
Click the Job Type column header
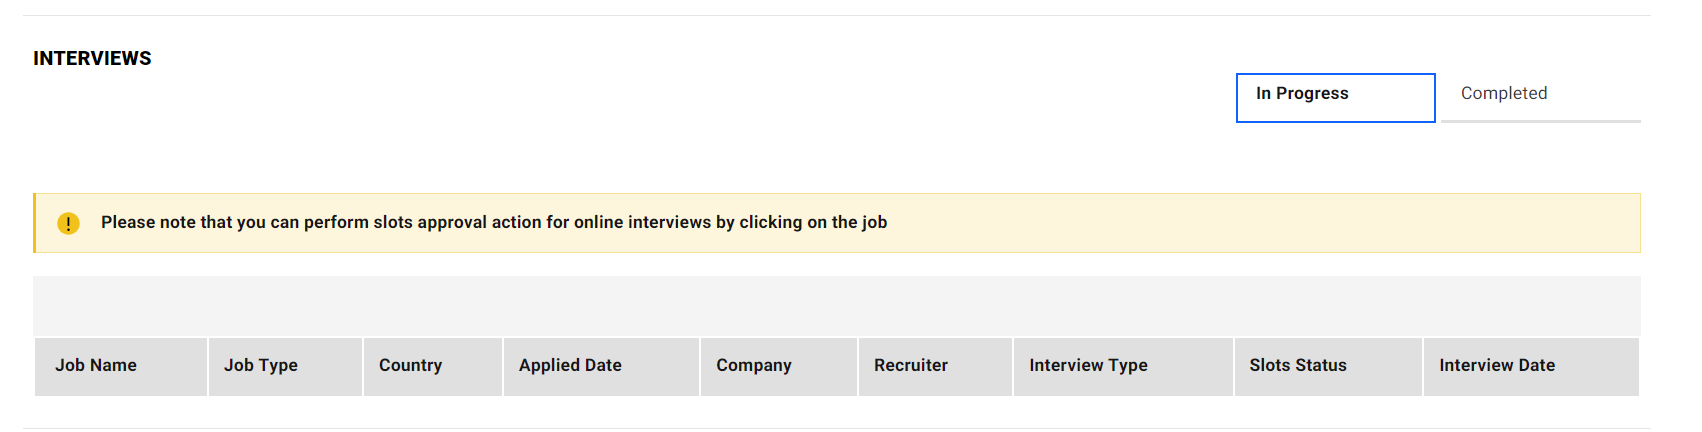[x=261, y=366]
